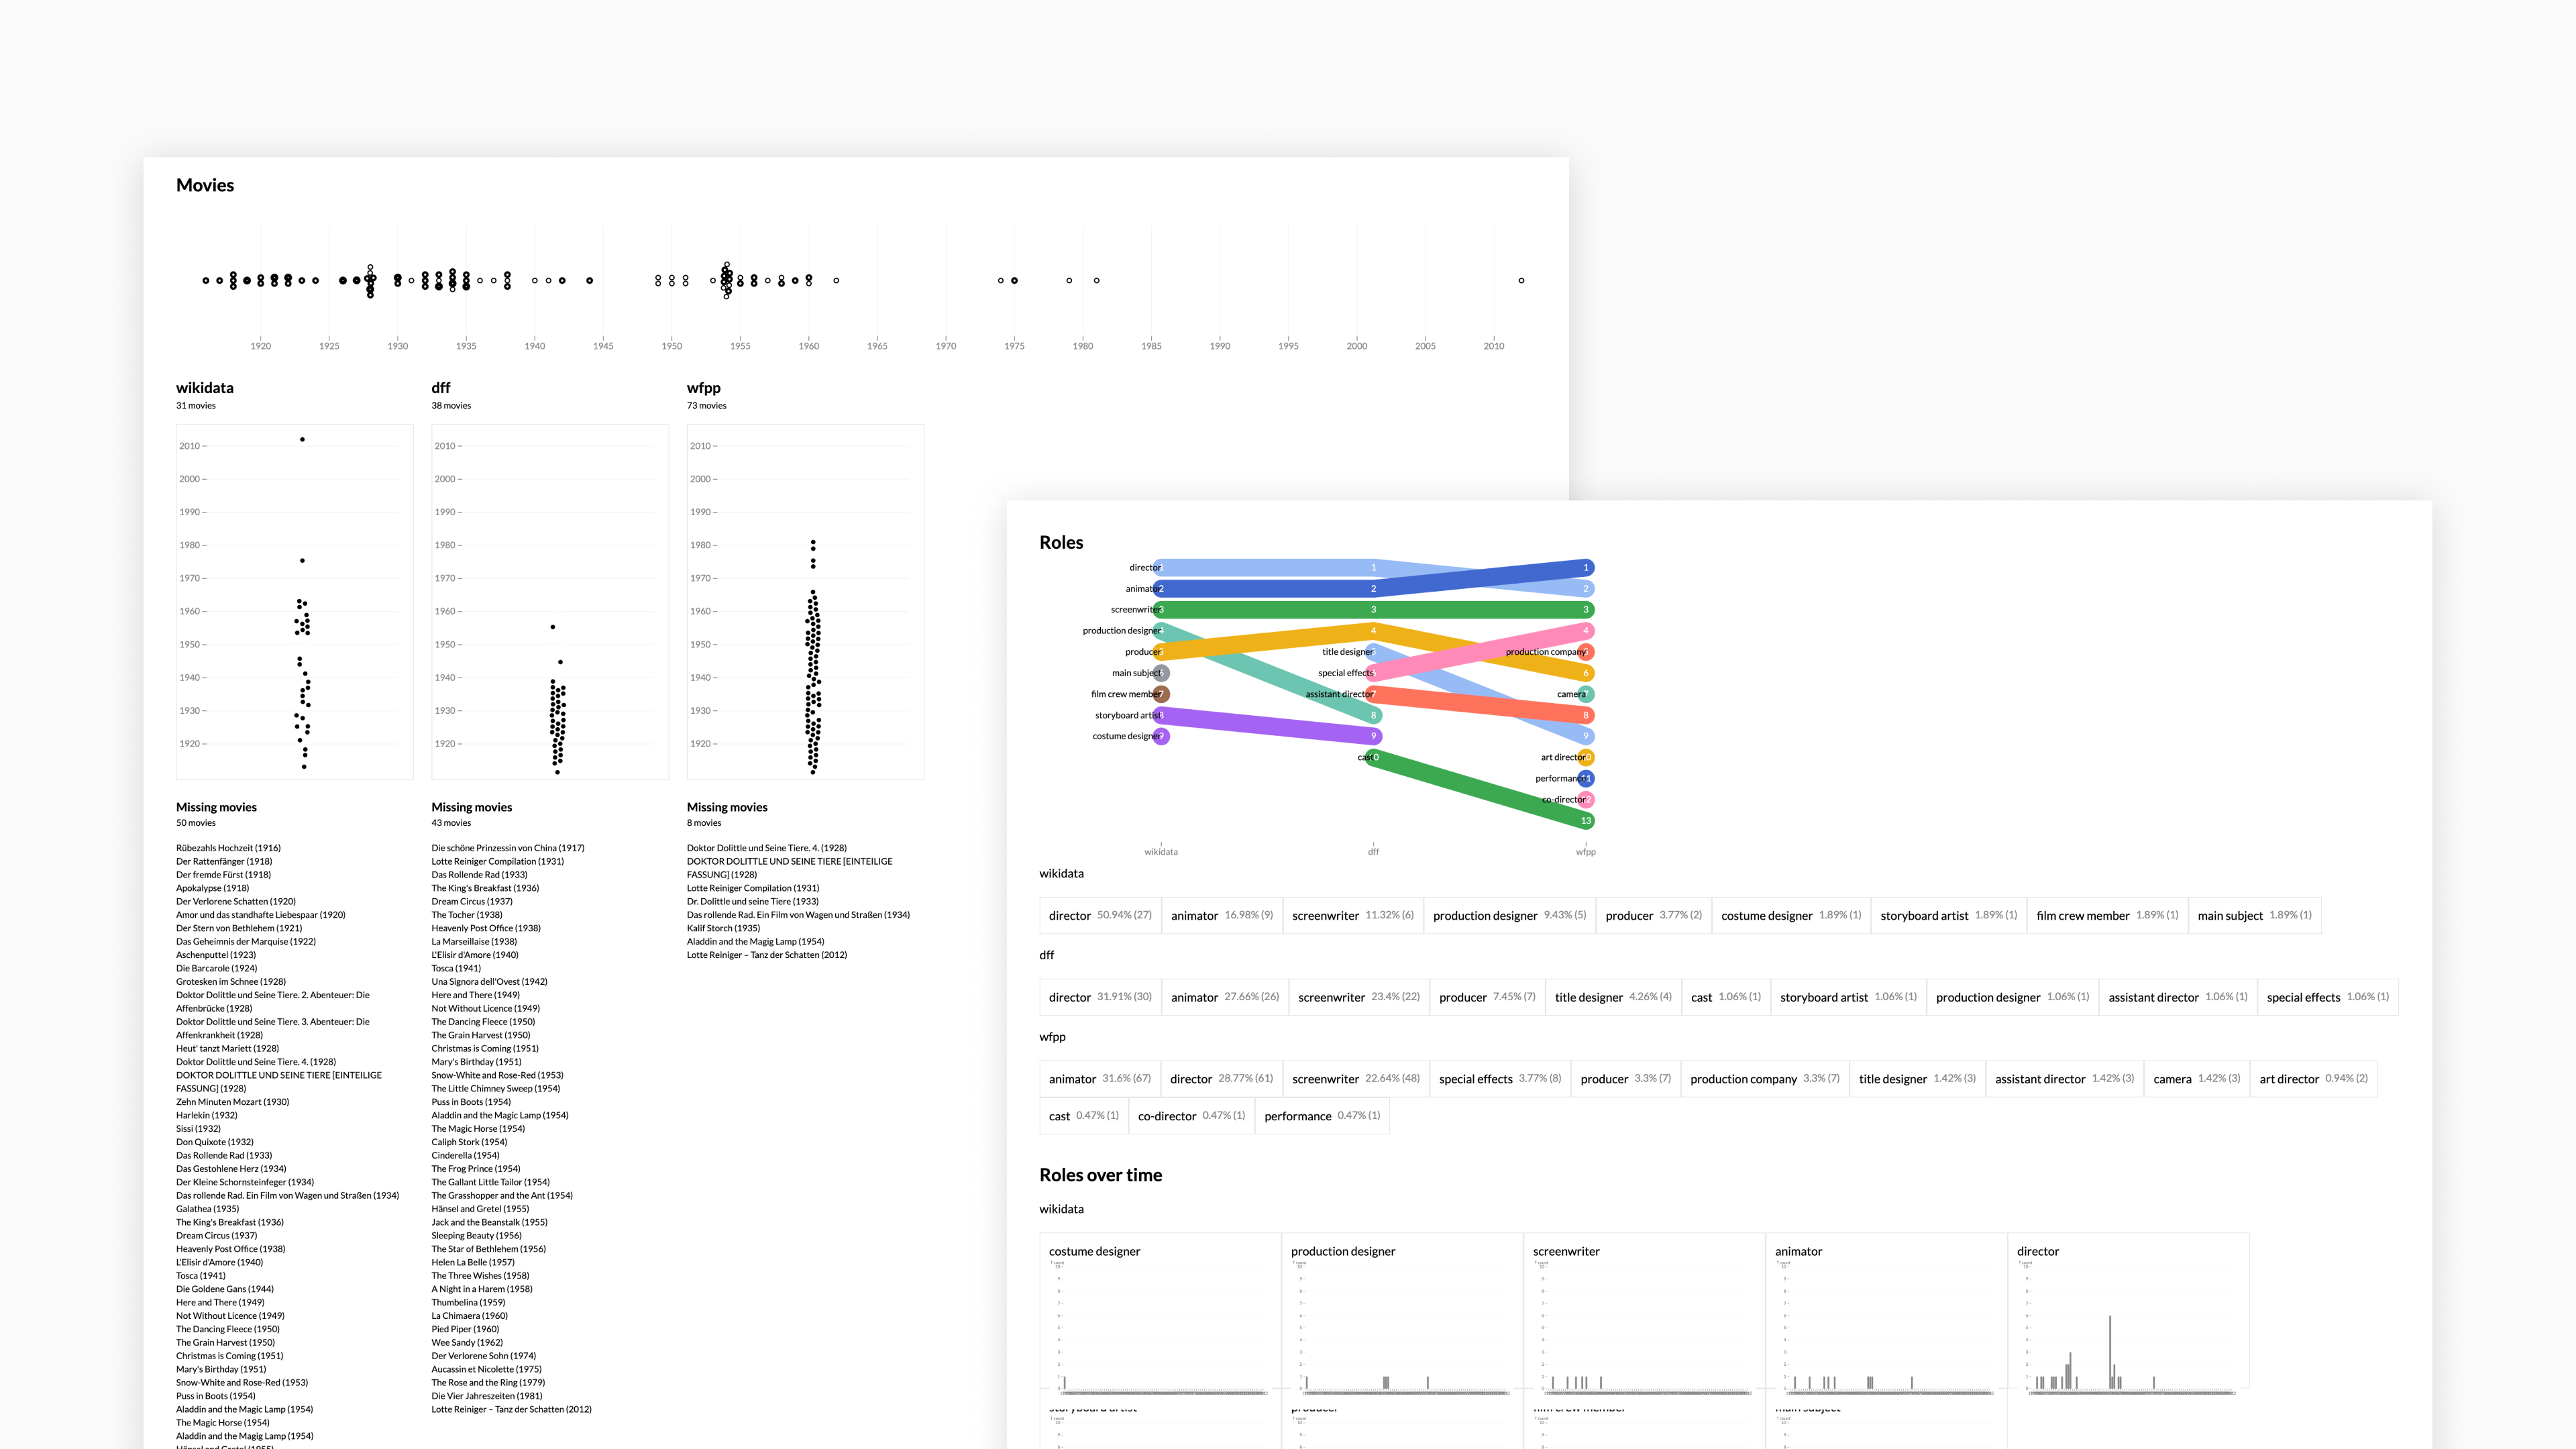
Task: Select 'Zehn Minuten Mozart (1930)' entry
Action: tap(233, 1102)
